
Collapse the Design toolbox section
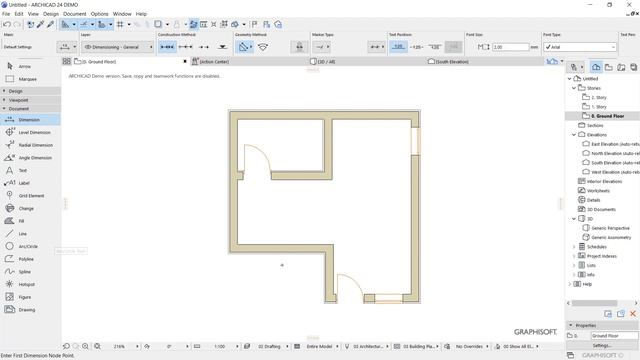[31, 91]
